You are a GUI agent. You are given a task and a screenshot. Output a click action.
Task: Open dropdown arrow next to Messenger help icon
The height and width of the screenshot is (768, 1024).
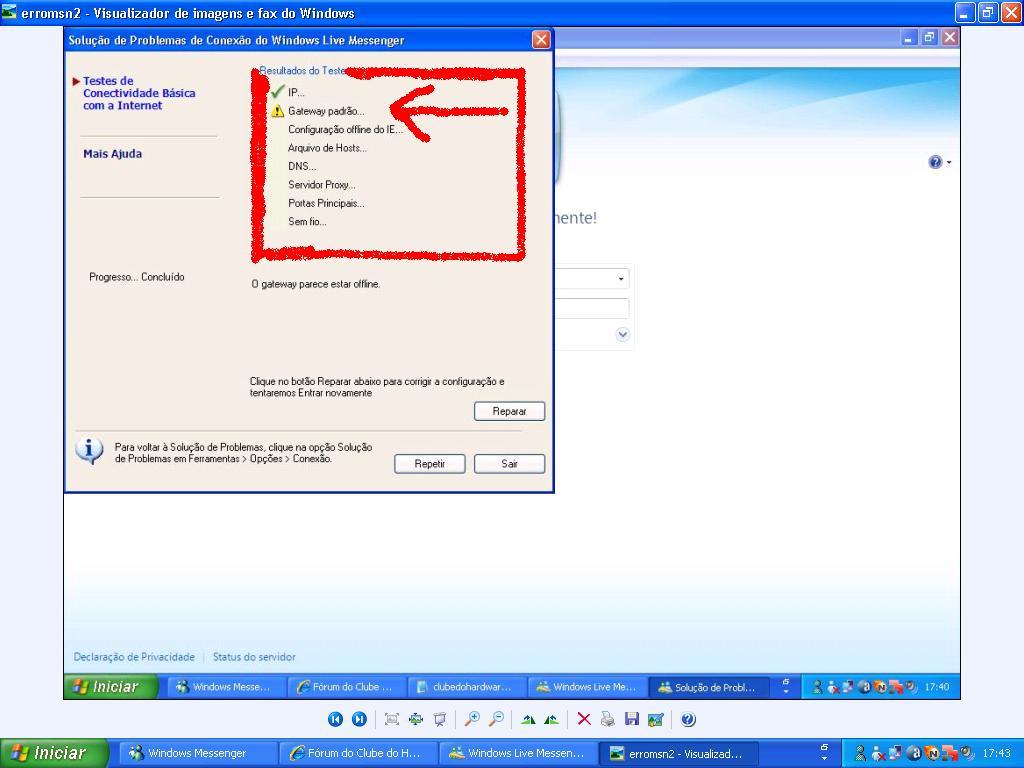pyautogui.click(x=949, y=162)
